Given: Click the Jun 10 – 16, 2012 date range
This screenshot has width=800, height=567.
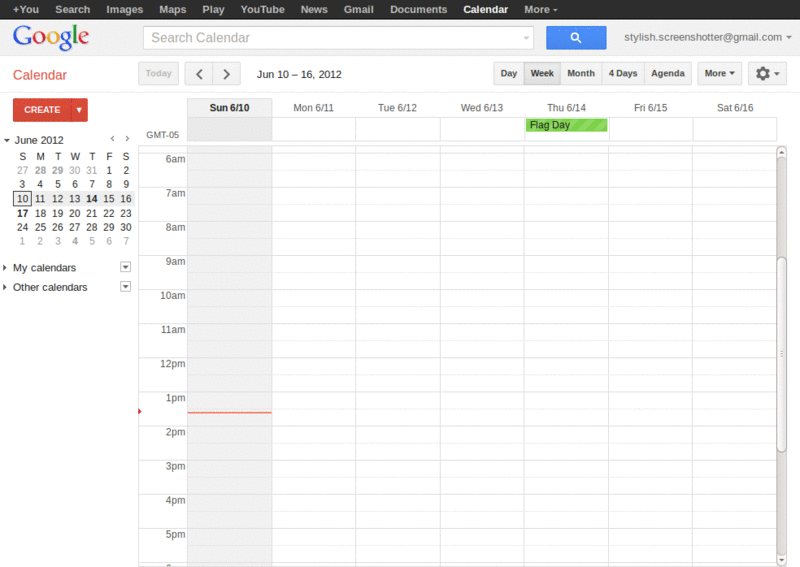Looking at the screenshot, I should pos(299,75).
